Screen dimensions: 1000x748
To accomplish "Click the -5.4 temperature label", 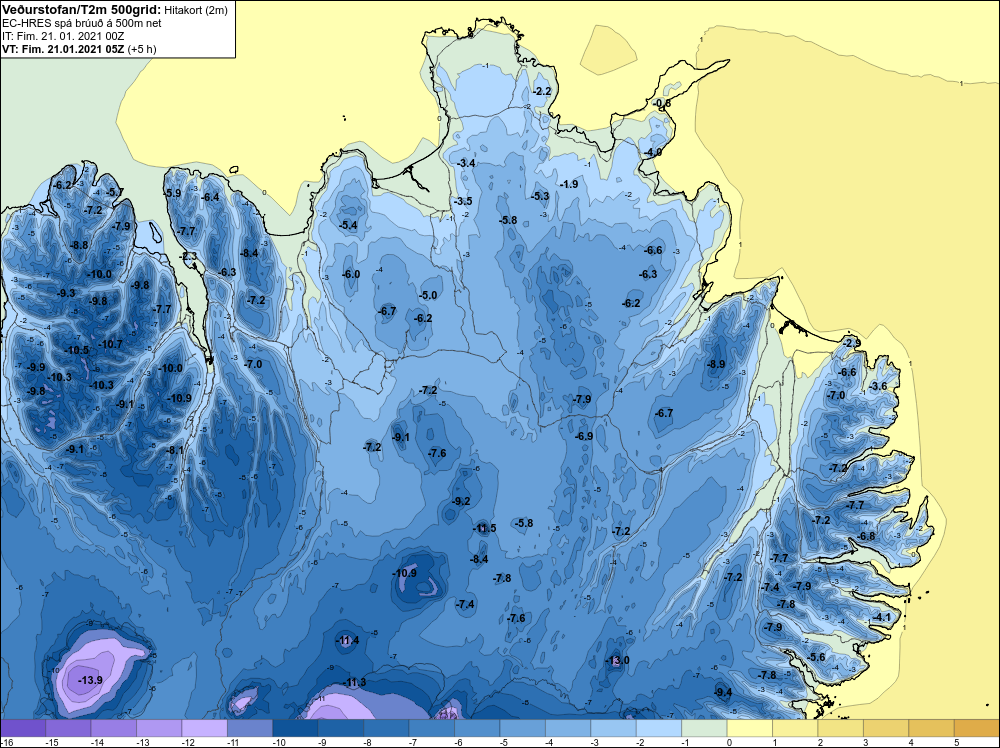I will (348, 225).
